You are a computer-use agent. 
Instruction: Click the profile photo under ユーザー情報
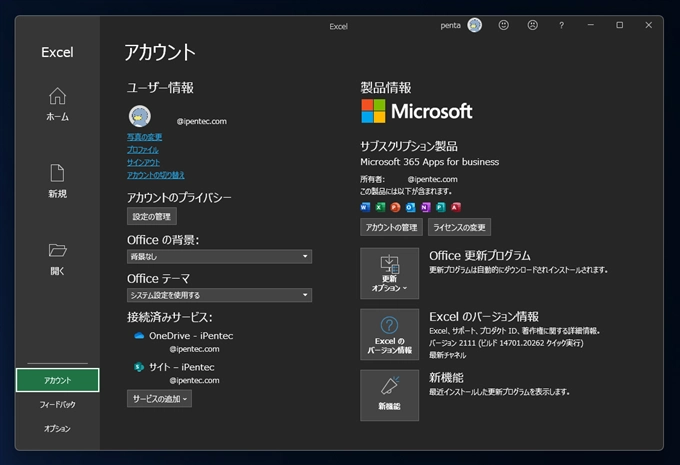pyautogui.click(x=140, y=116)
